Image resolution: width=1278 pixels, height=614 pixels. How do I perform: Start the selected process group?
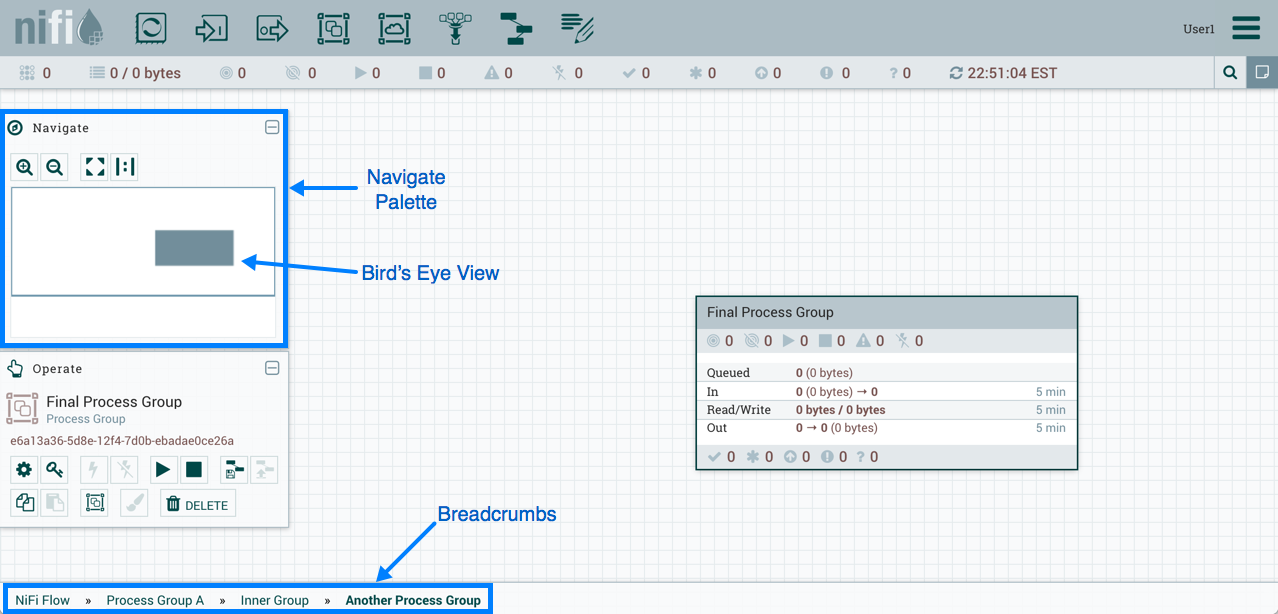pyautogui.click(x=162, y=469)
